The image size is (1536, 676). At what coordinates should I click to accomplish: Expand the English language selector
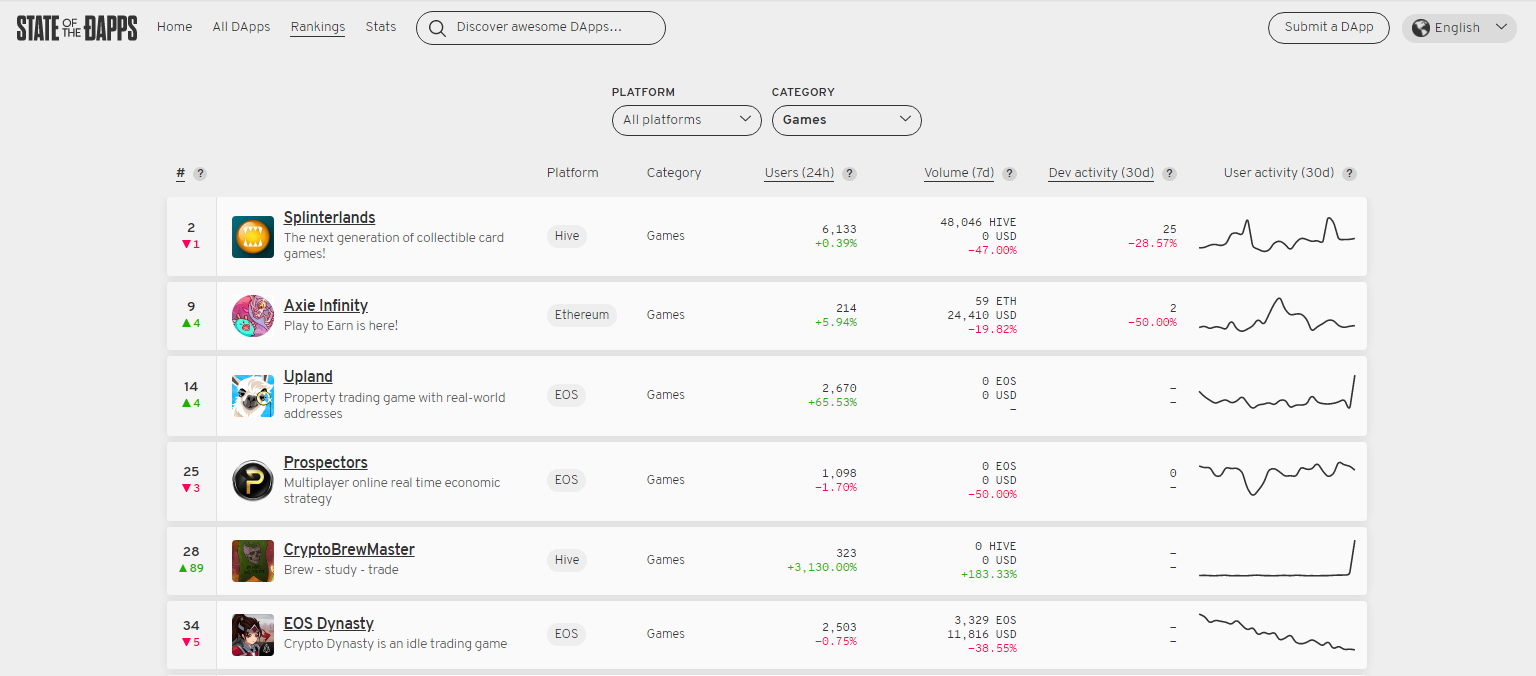point(1459,28)
